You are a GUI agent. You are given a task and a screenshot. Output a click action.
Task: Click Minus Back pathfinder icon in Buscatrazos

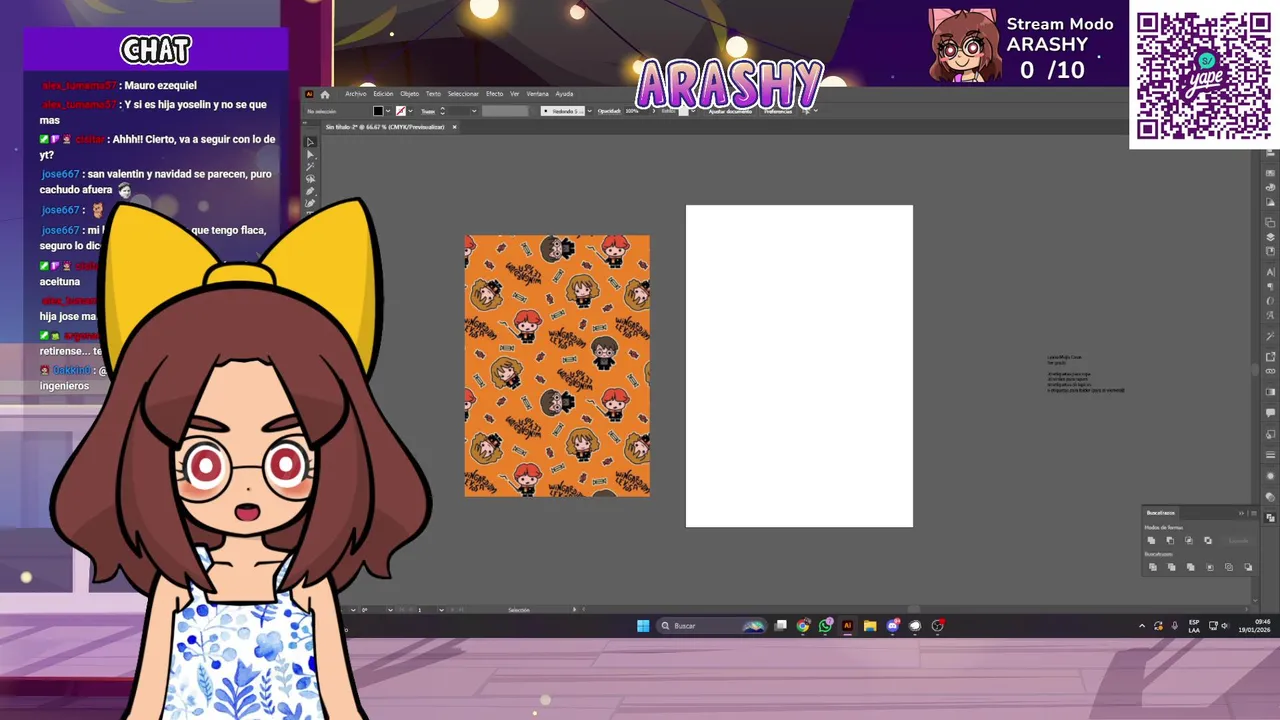(1248, 567)
